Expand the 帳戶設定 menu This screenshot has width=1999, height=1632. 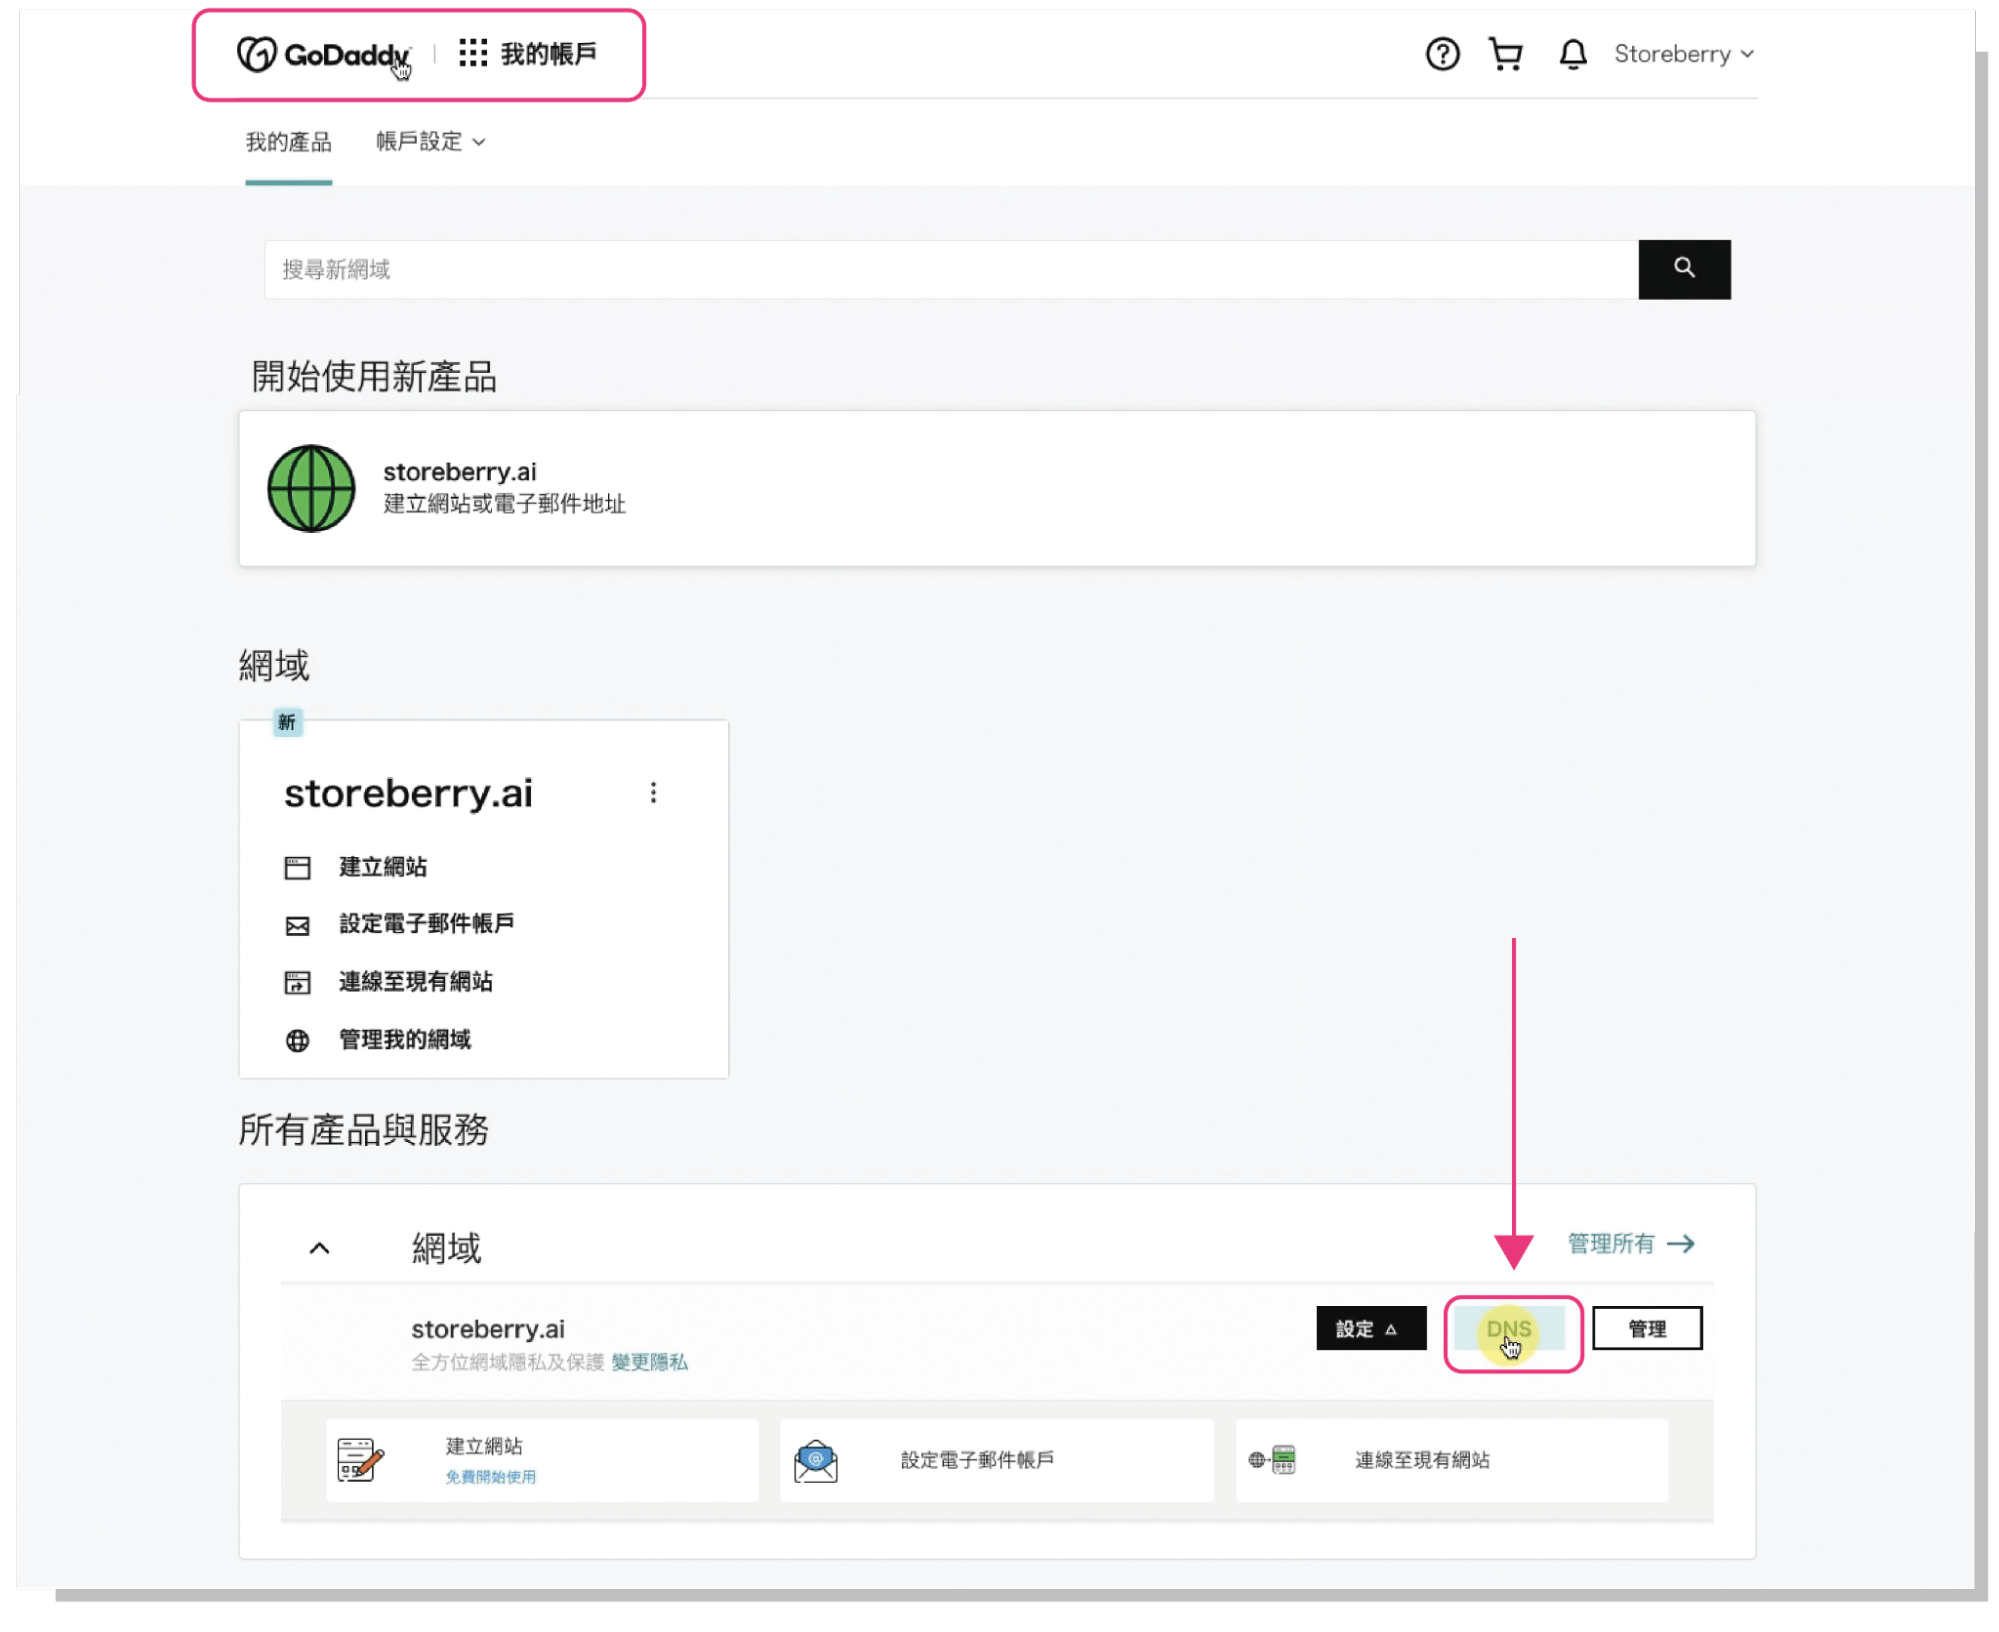coord(430,142)
